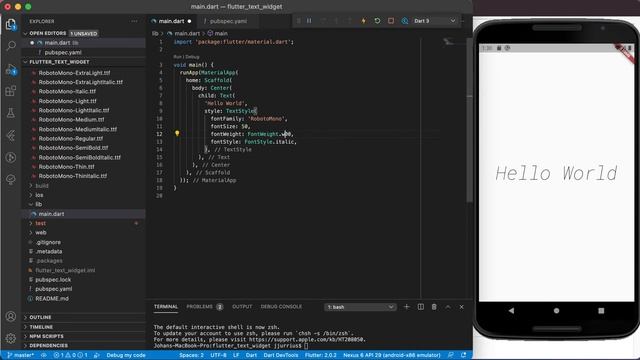This screenshot has width=640, height=360.
Task: Open the Extensions view
Action: click(11, 91)
